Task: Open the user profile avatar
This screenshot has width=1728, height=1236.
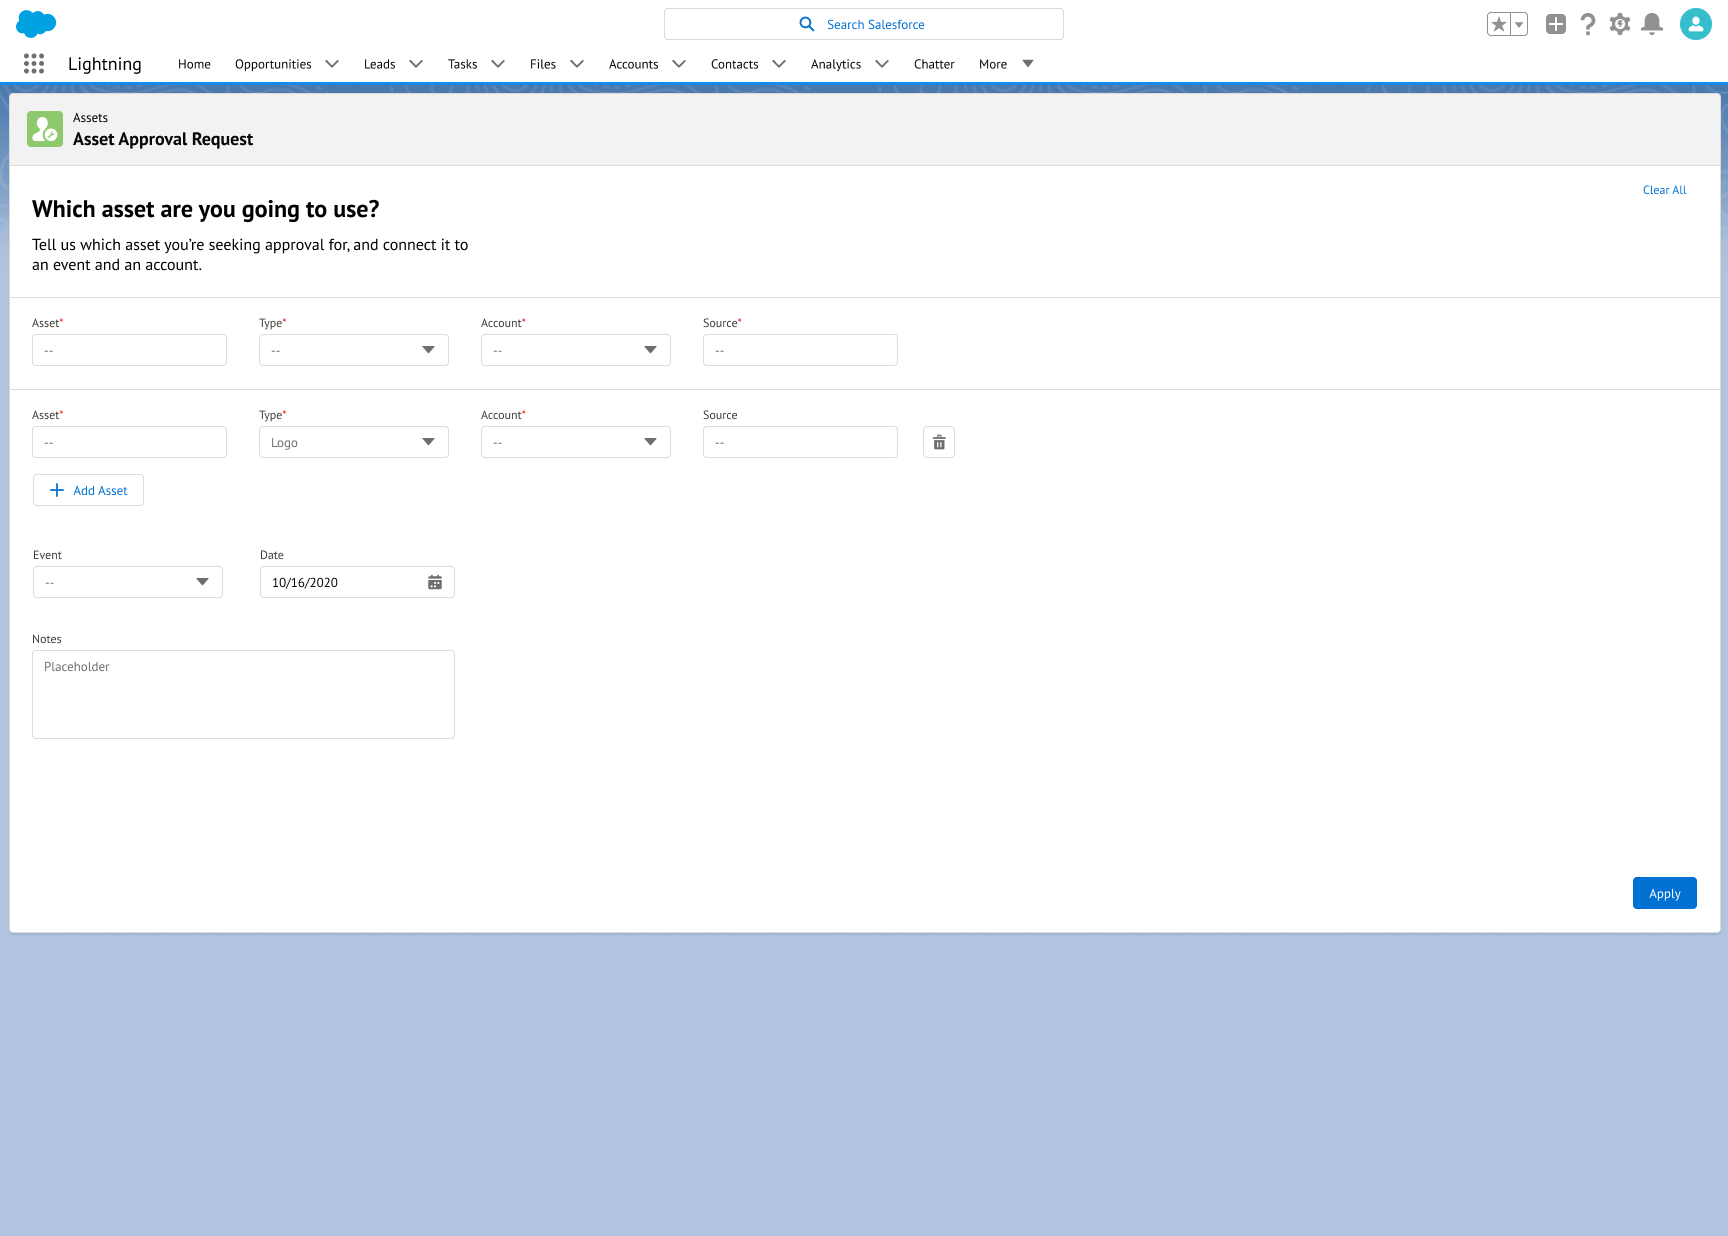Action: (1695, 23)
